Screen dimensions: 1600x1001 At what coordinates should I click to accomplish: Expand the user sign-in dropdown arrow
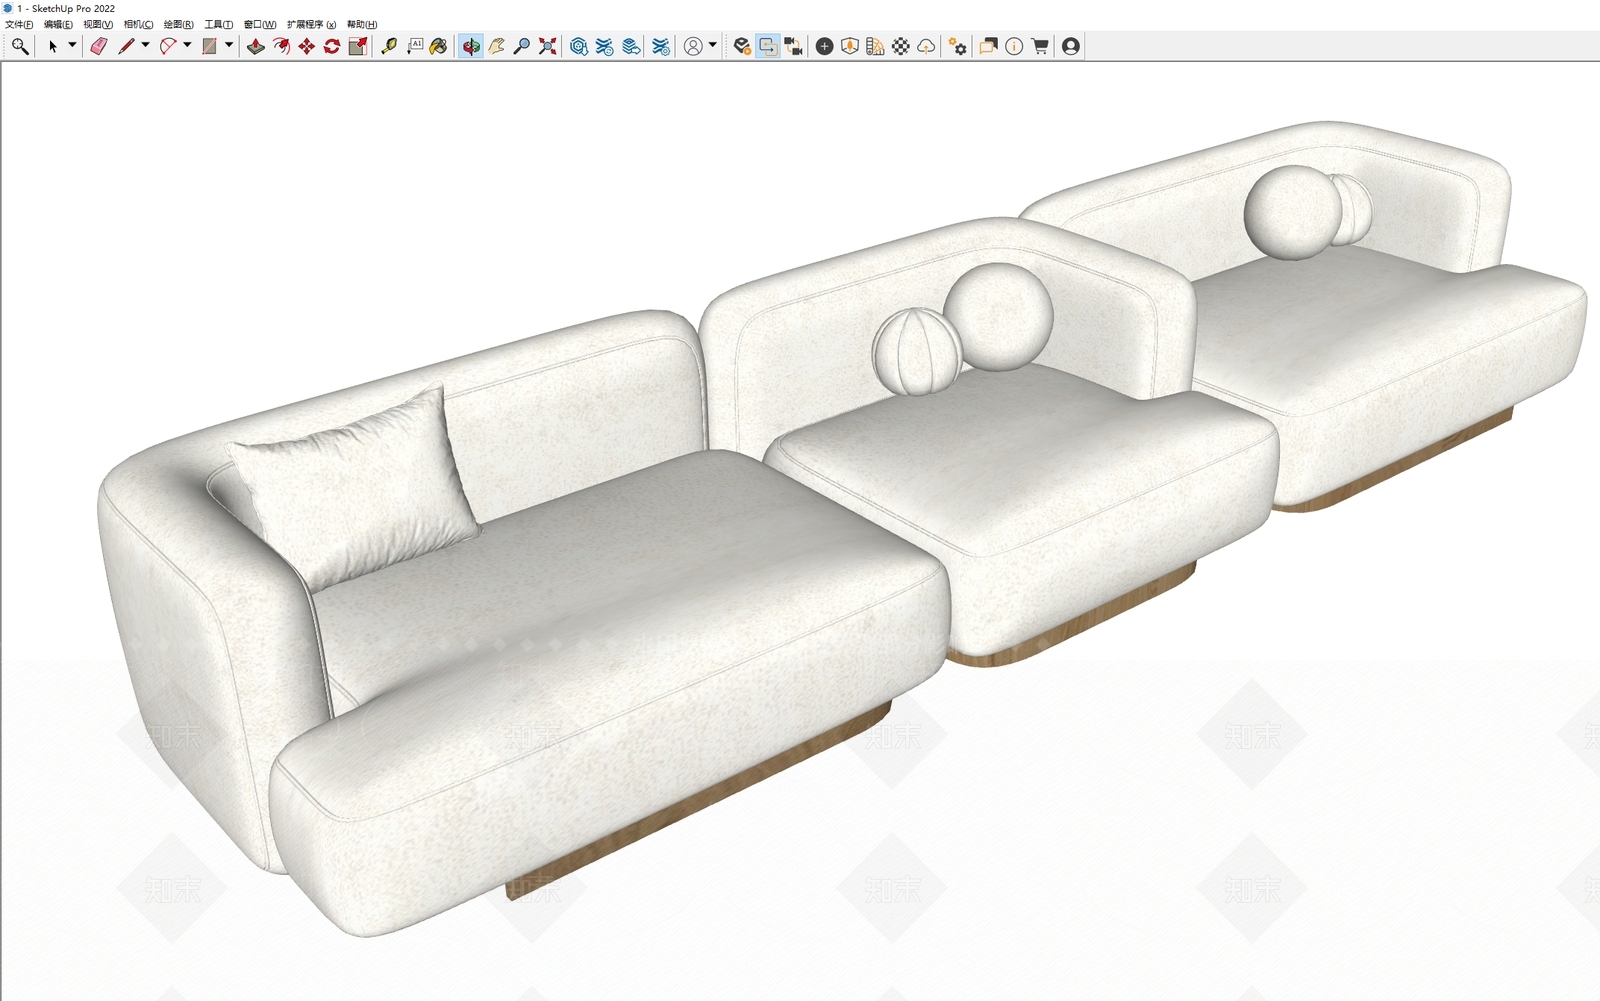coord(712,45)
